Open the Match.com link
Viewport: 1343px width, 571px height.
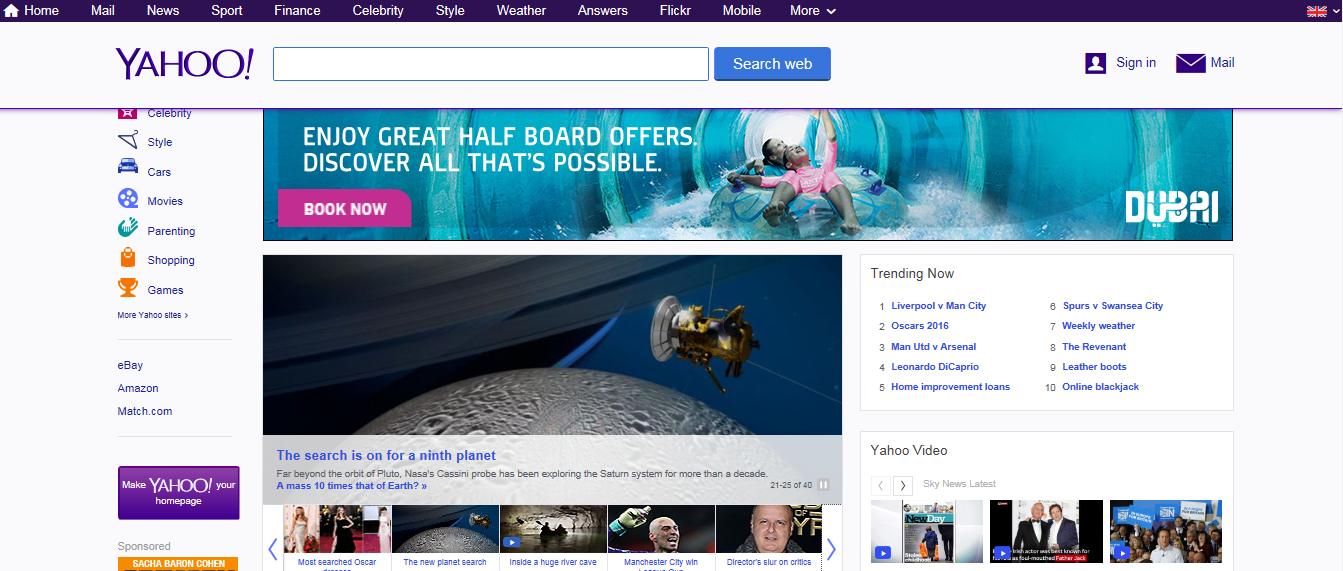coord(145,411)
